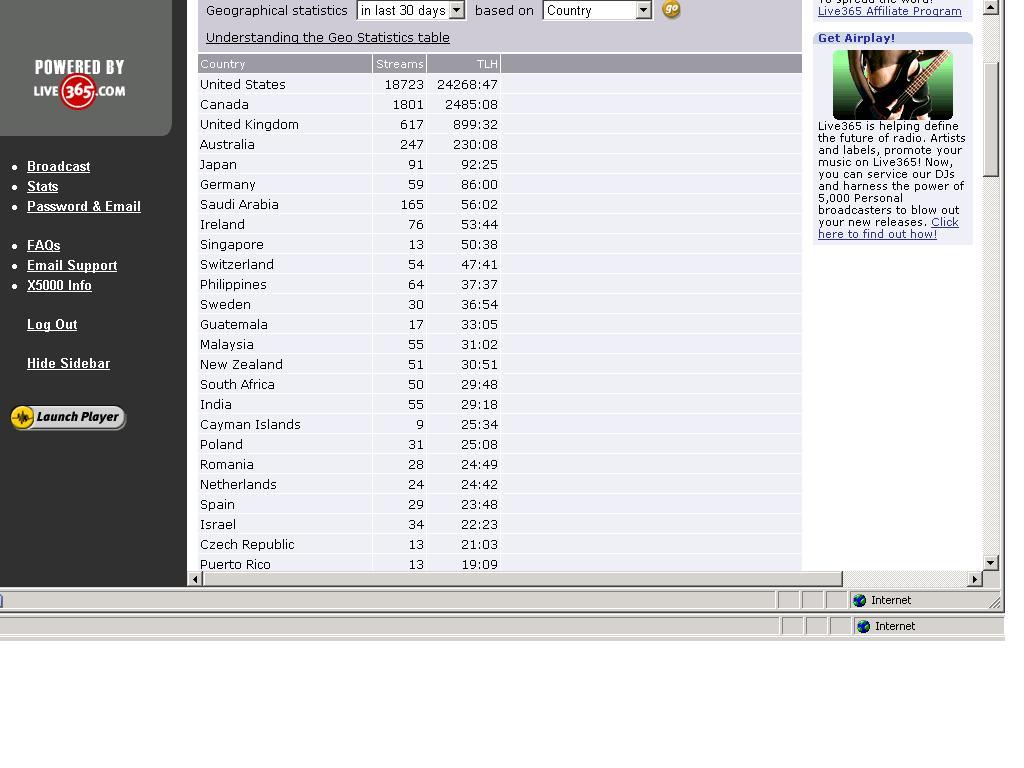
Task: Click Switzerland country name
Action: [237, 264]
